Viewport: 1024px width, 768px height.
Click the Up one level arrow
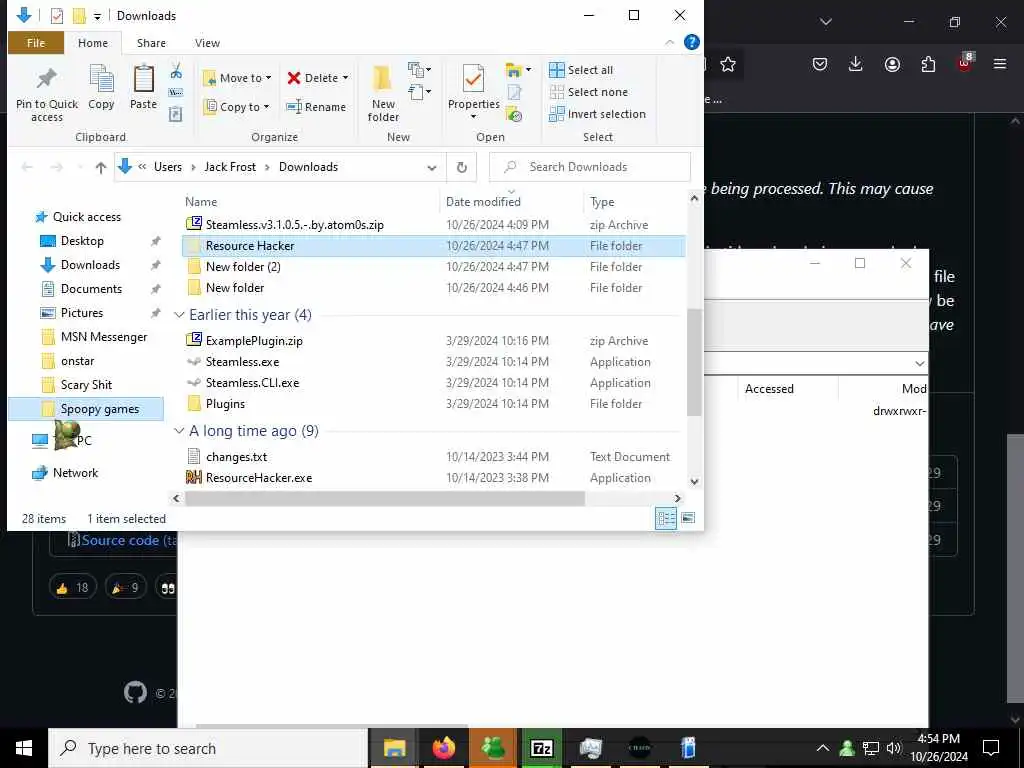pyautogui.click(x=101, y=167)
